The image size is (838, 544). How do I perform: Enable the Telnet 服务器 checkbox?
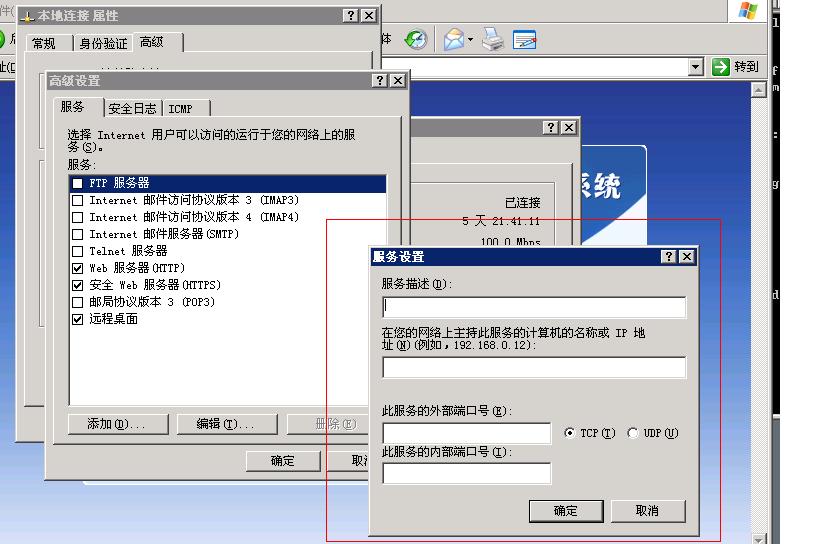tap(77, 251)
